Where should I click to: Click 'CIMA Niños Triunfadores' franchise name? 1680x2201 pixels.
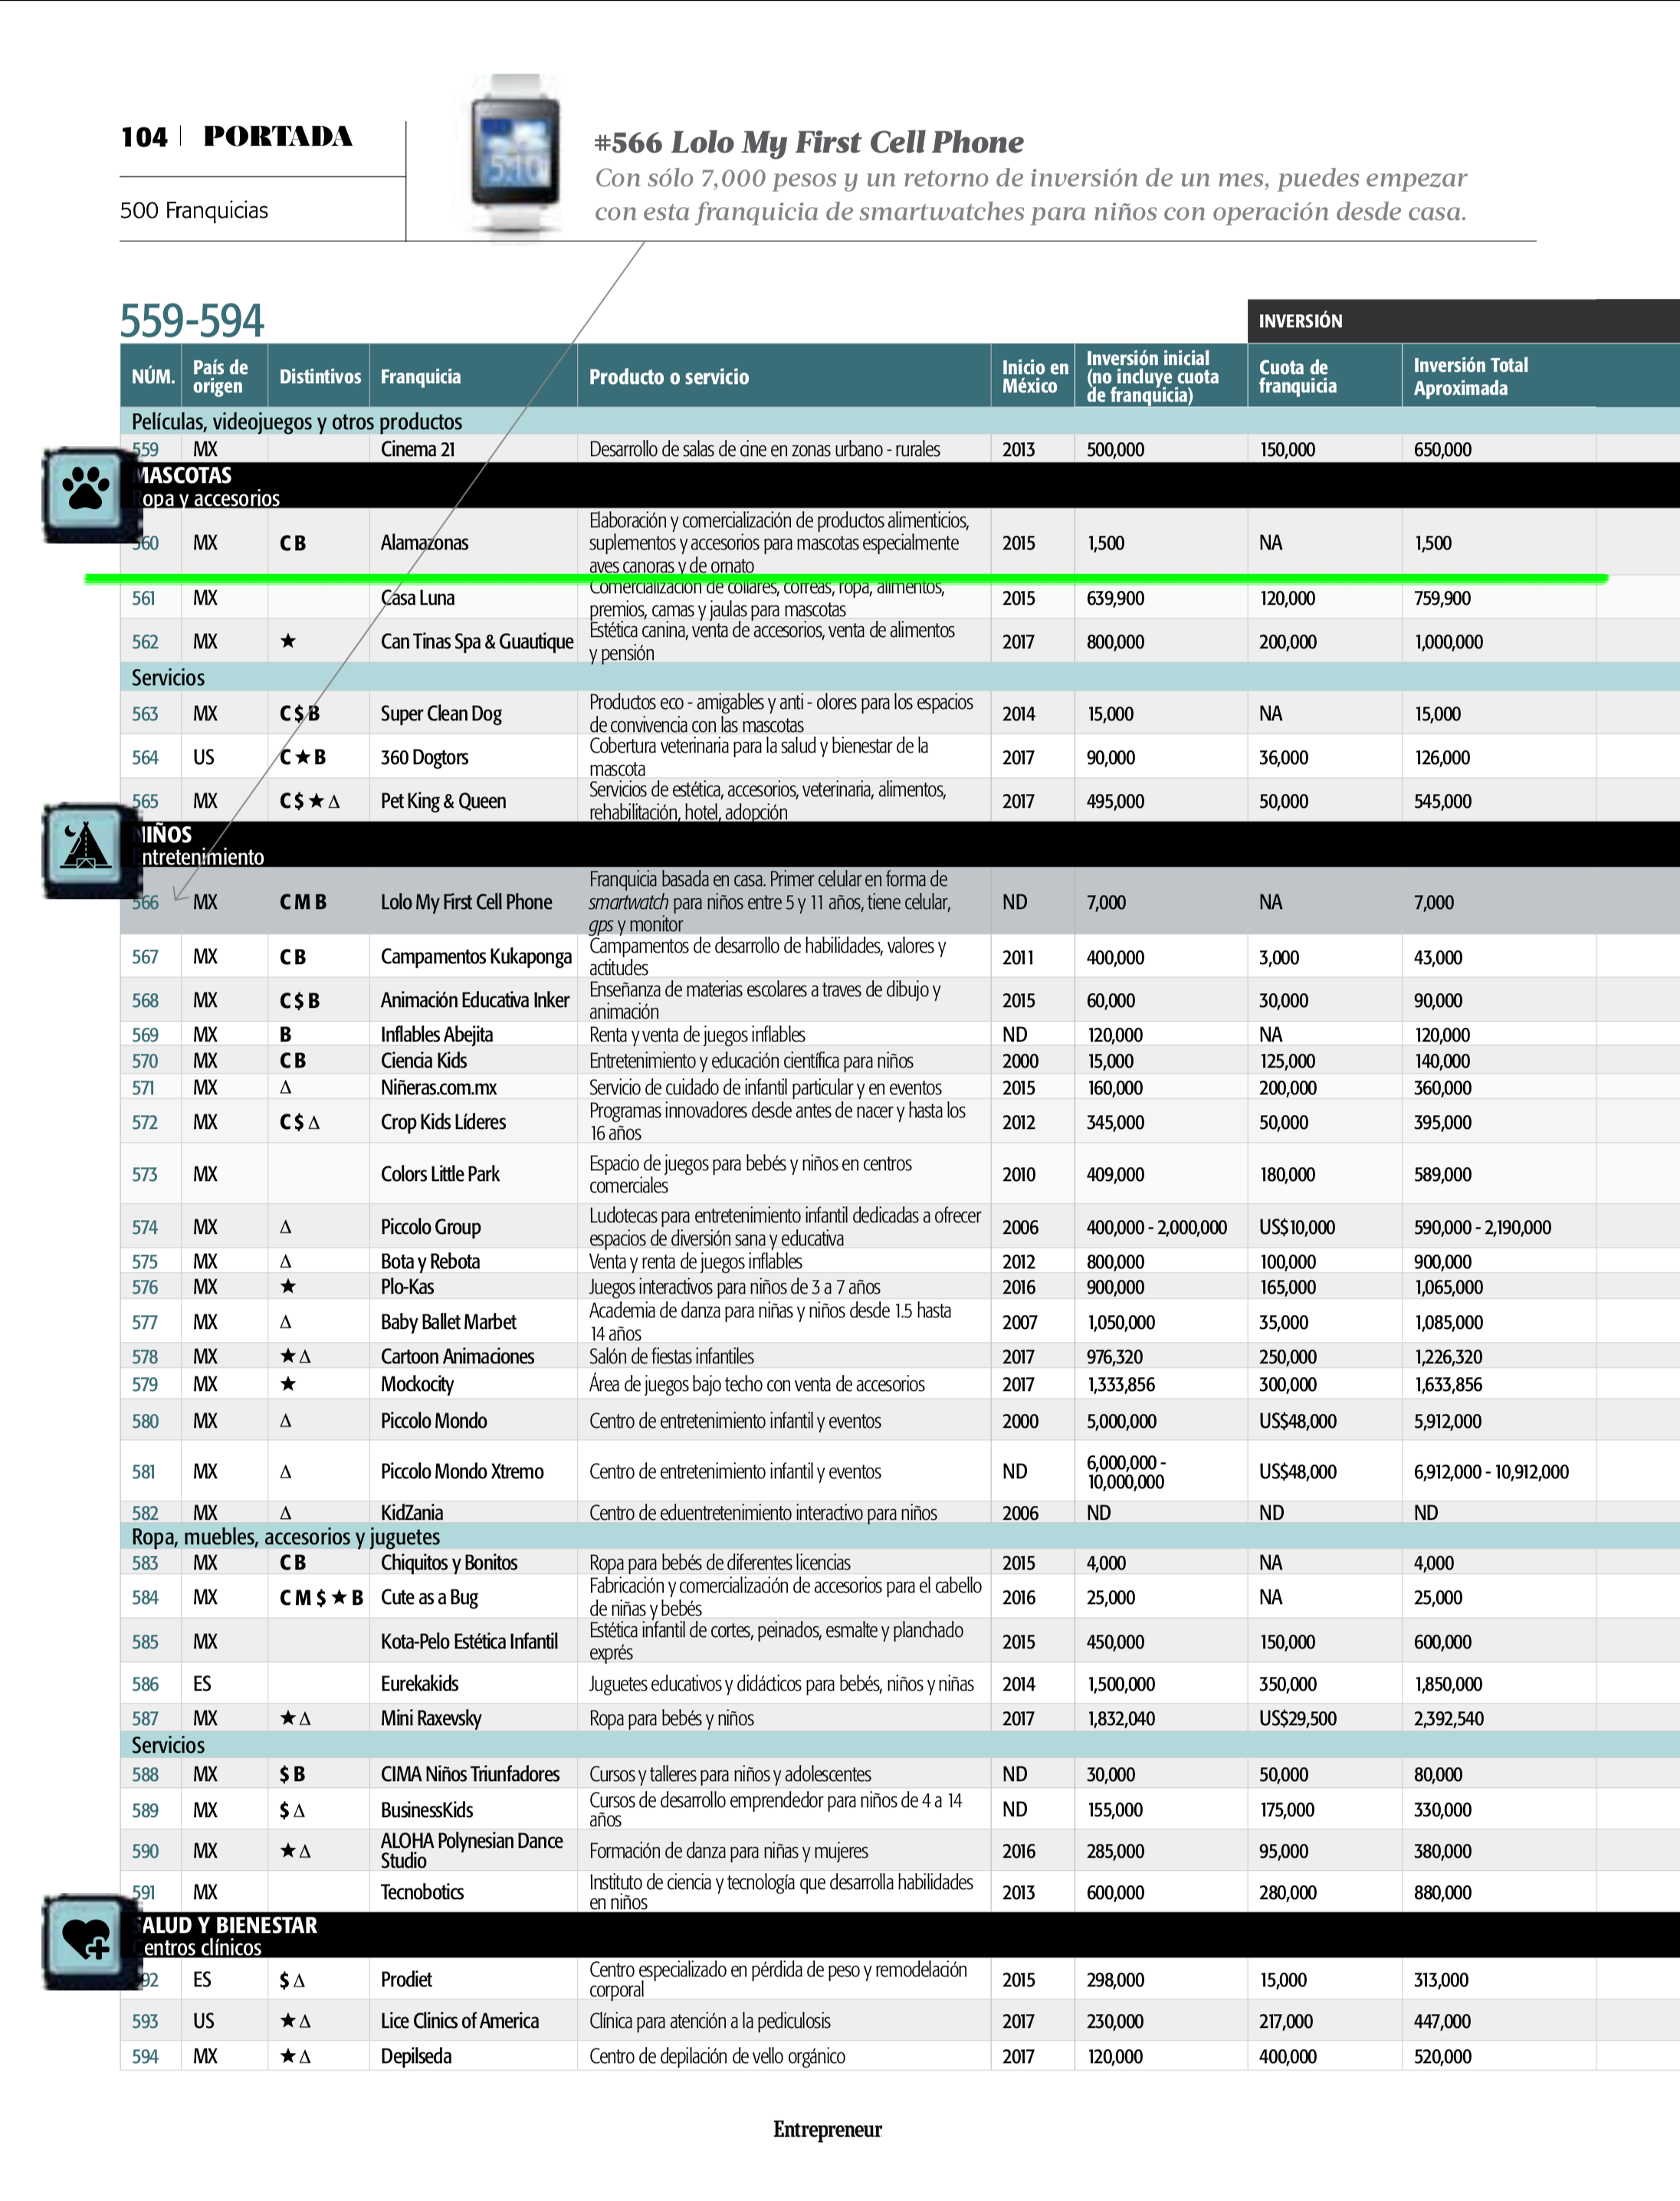[x=470, y=1775]
